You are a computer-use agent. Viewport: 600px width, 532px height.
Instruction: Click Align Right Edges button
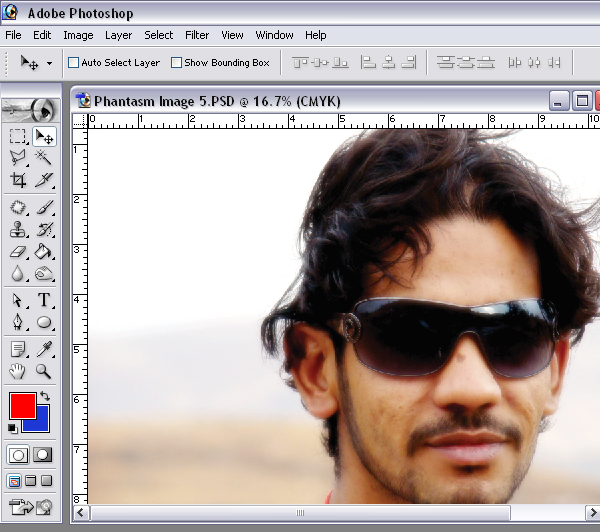409,62
